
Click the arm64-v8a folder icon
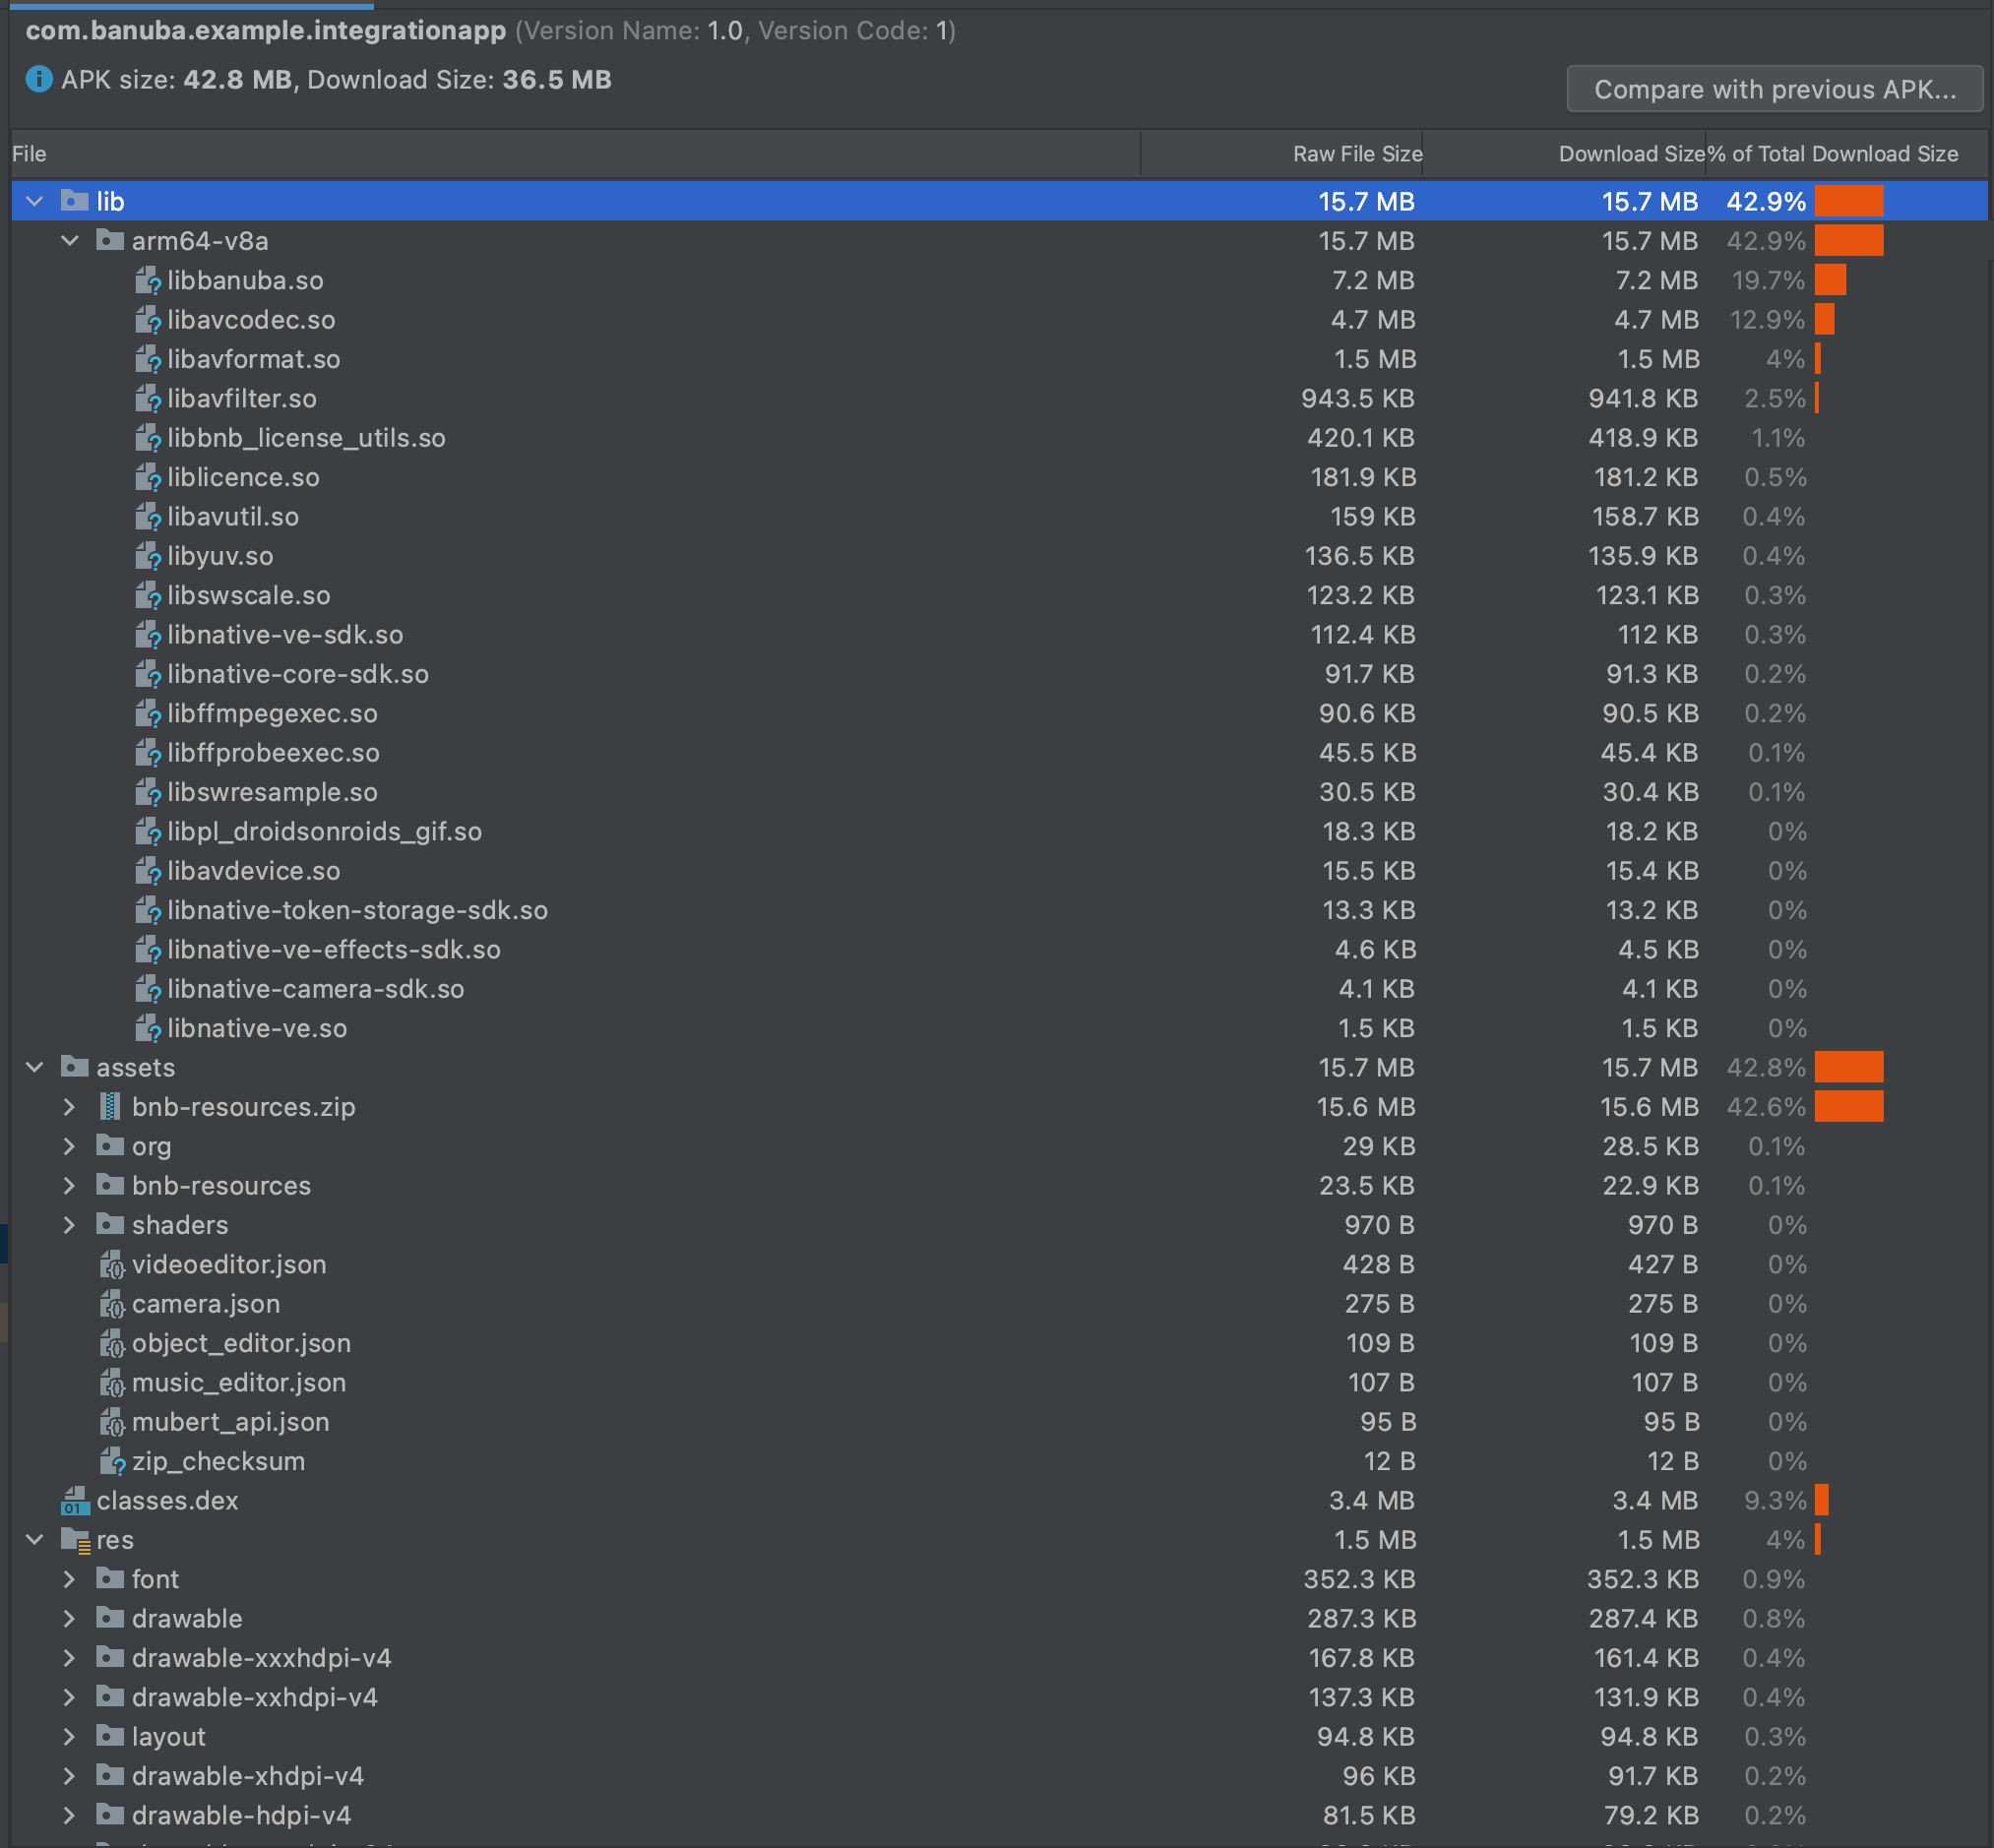point(110,240)
